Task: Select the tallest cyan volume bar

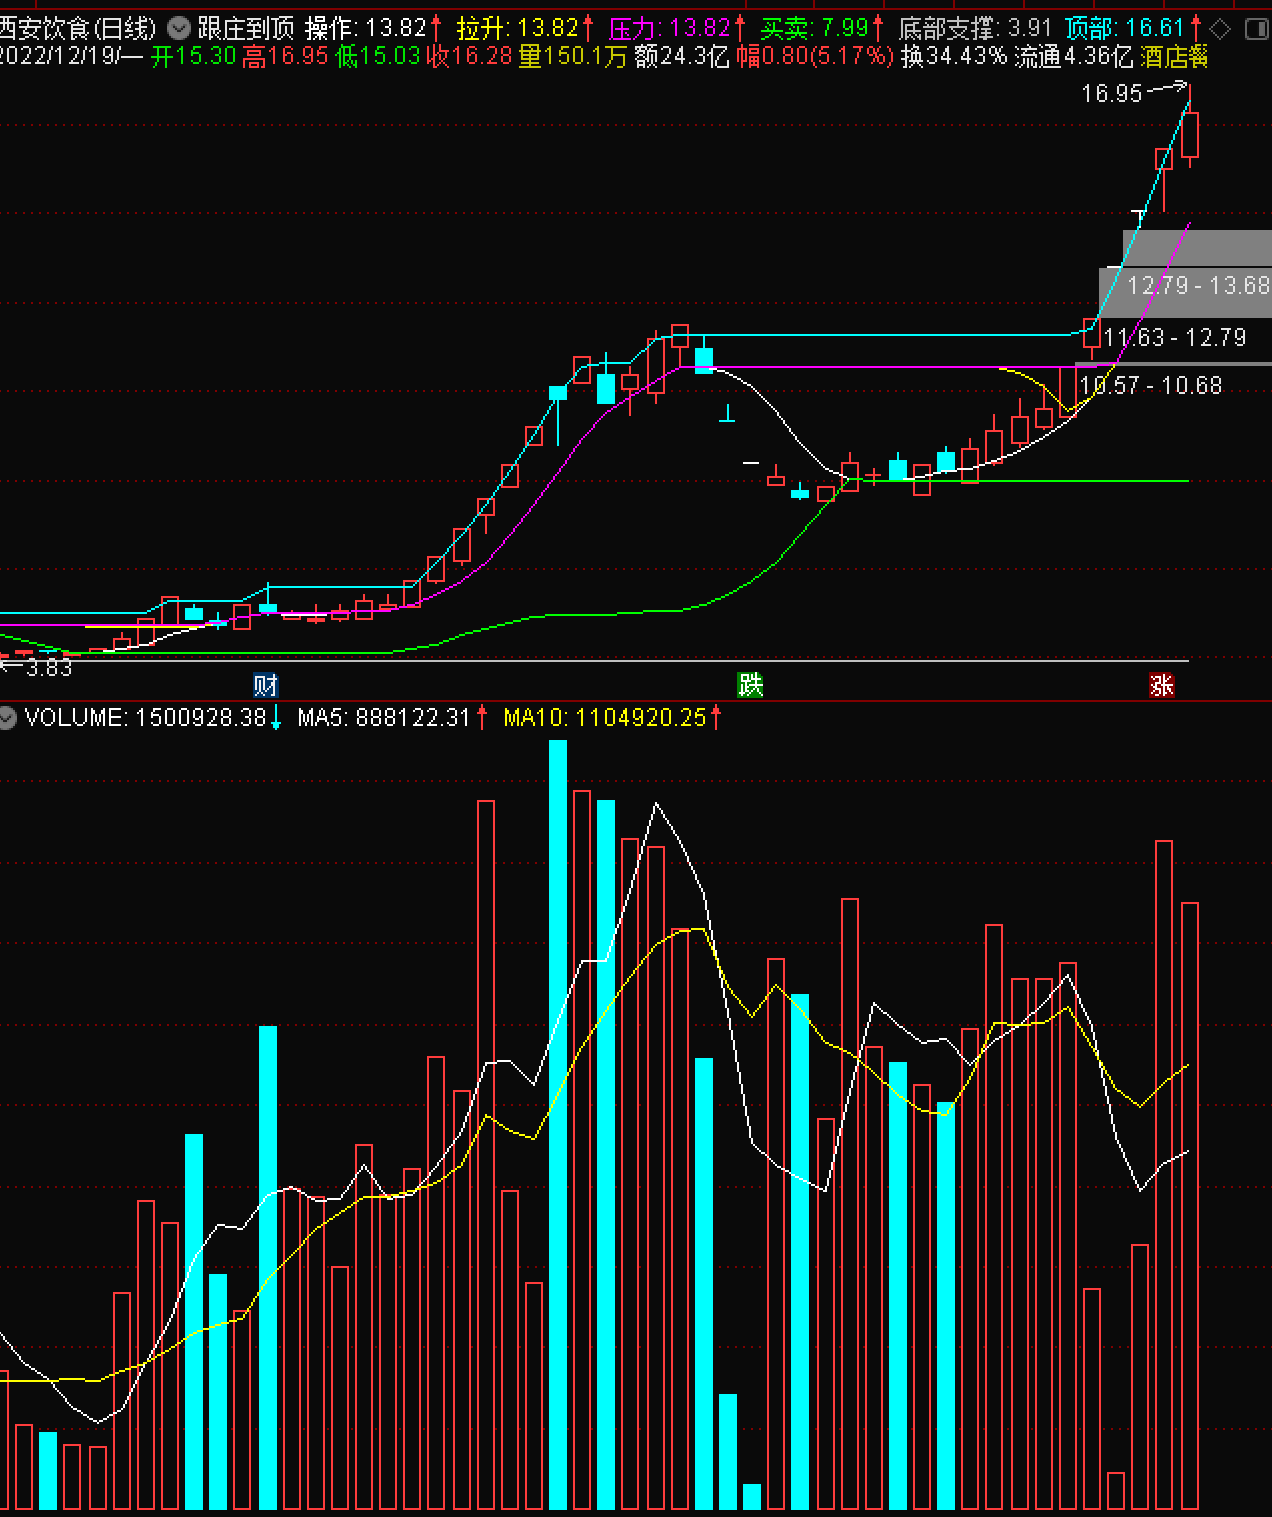Action: tap(558, 1124)
